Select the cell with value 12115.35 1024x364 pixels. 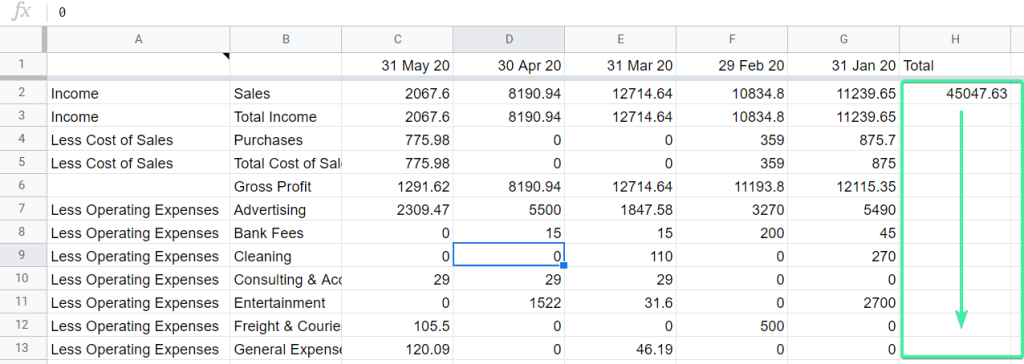tap(844, 186)
